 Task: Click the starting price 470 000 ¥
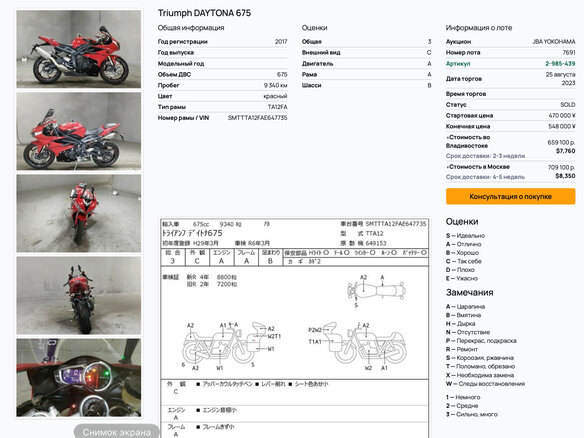coord(562,115)
